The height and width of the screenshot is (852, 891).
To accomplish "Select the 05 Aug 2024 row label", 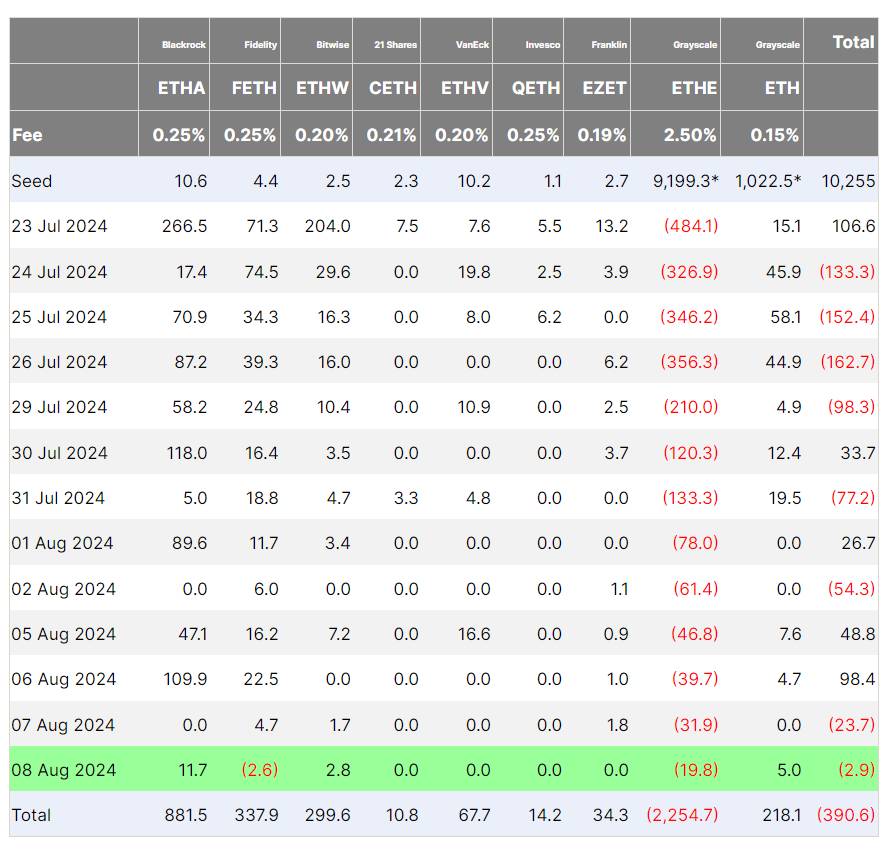I will click(x=64, y=634).
